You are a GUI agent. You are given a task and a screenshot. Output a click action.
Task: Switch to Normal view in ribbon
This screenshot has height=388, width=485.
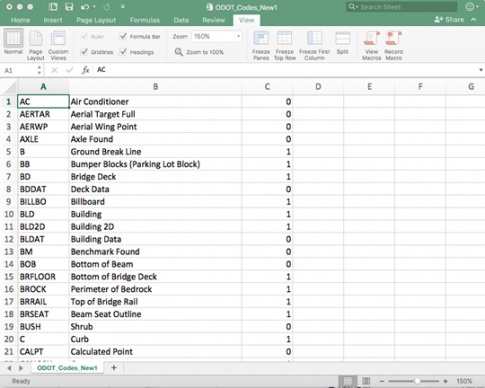(x=13, y=42)
